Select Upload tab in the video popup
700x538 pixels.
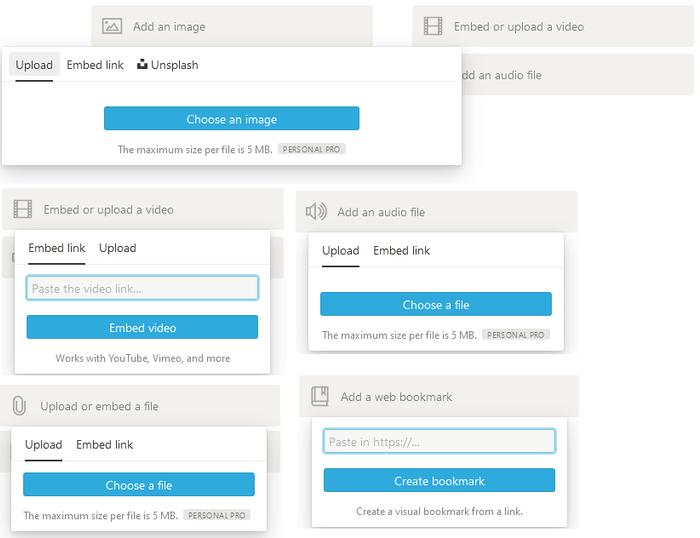(x=117, y=248)
